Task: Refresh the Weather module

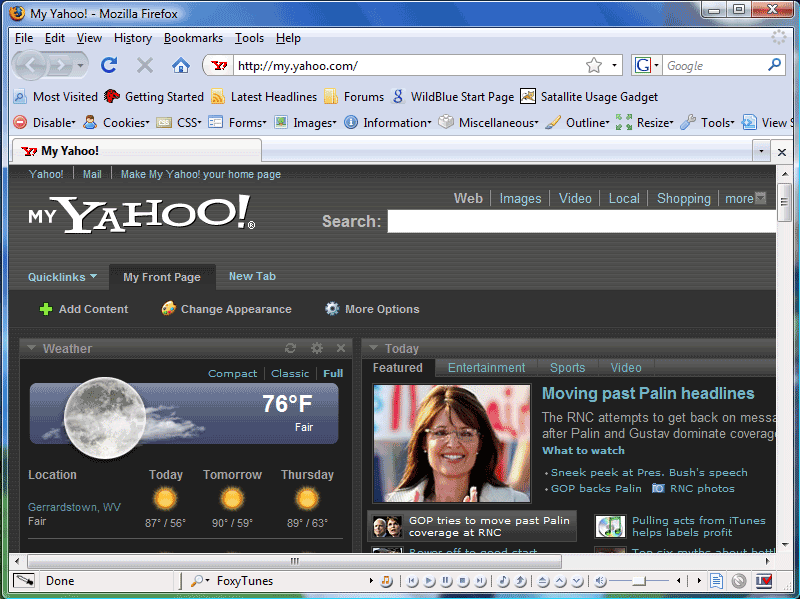Action: click(x=291, y=348)
